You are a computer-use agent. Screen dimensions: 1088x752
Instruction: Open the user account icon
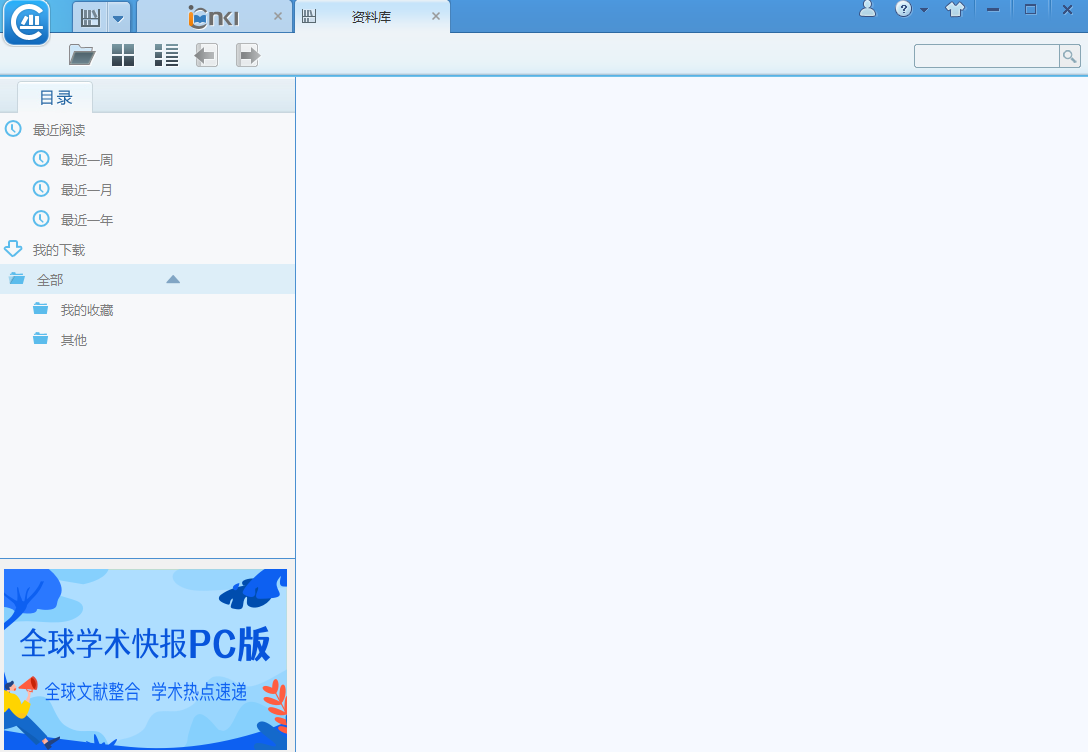tap(867, 9)
